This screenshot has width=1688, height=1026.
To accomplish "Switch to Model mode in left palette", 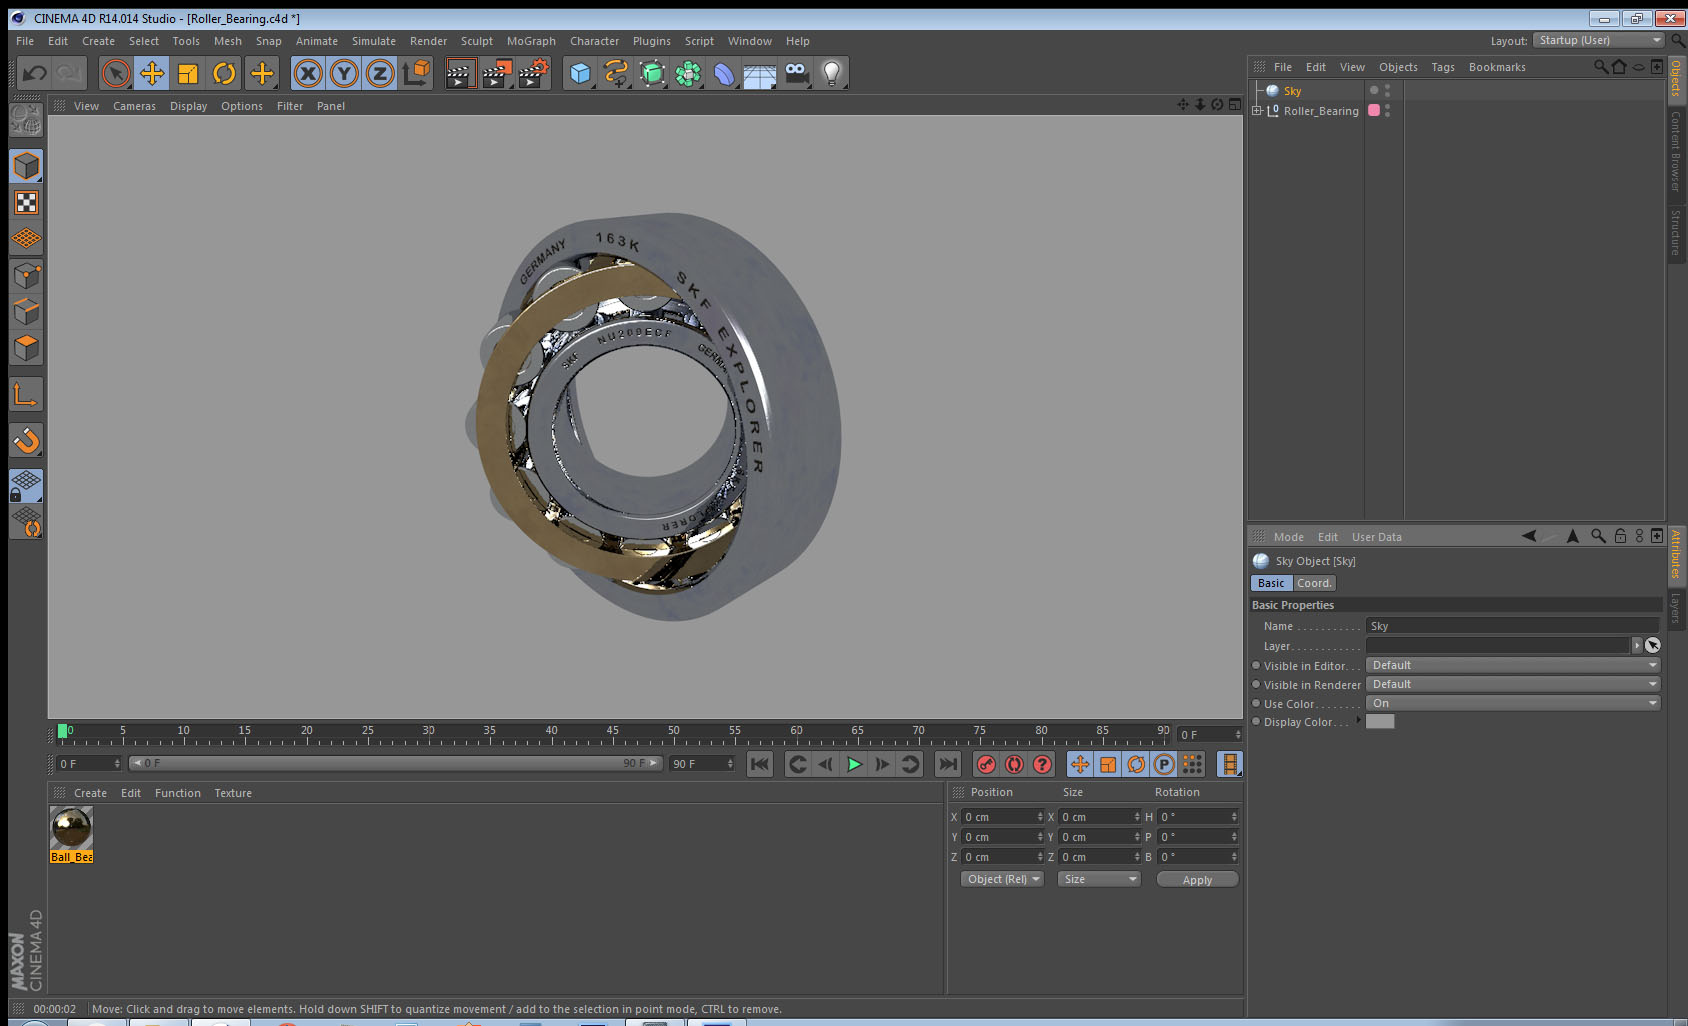I will 26,166.
